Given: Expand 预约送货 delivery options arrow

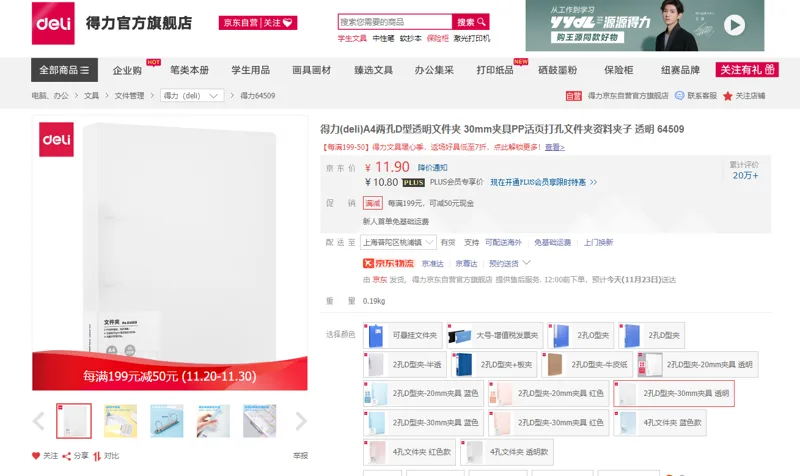Looking at the screenshot, I should 527,263.
